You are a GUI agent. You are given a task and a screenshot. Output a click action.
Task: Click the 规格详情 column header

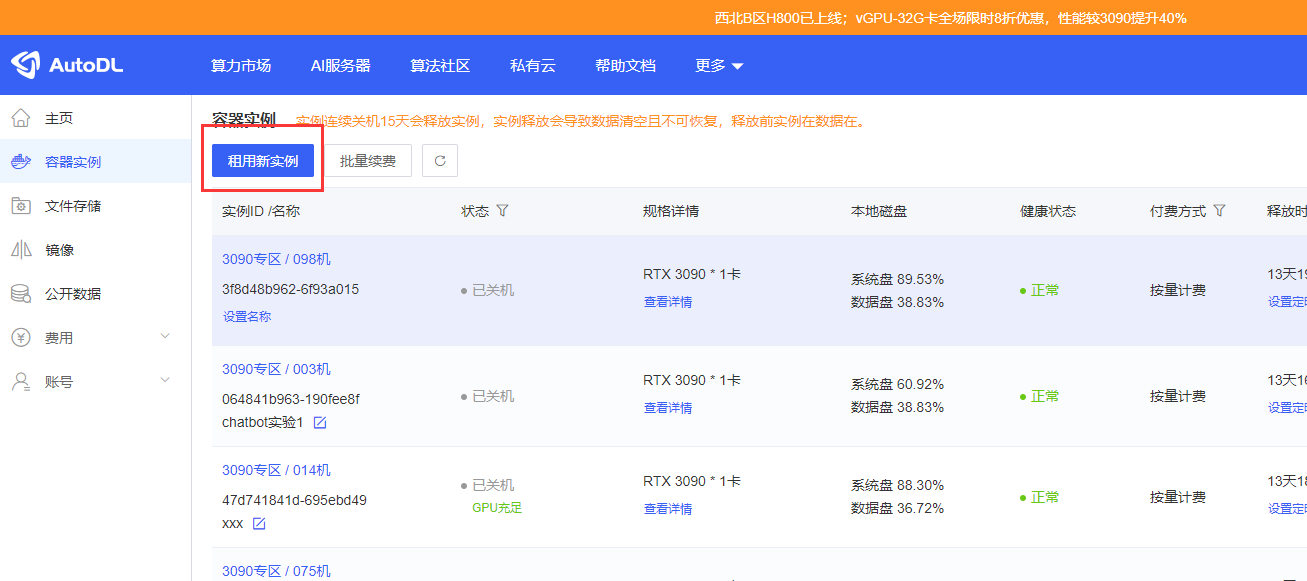[671, 211]
